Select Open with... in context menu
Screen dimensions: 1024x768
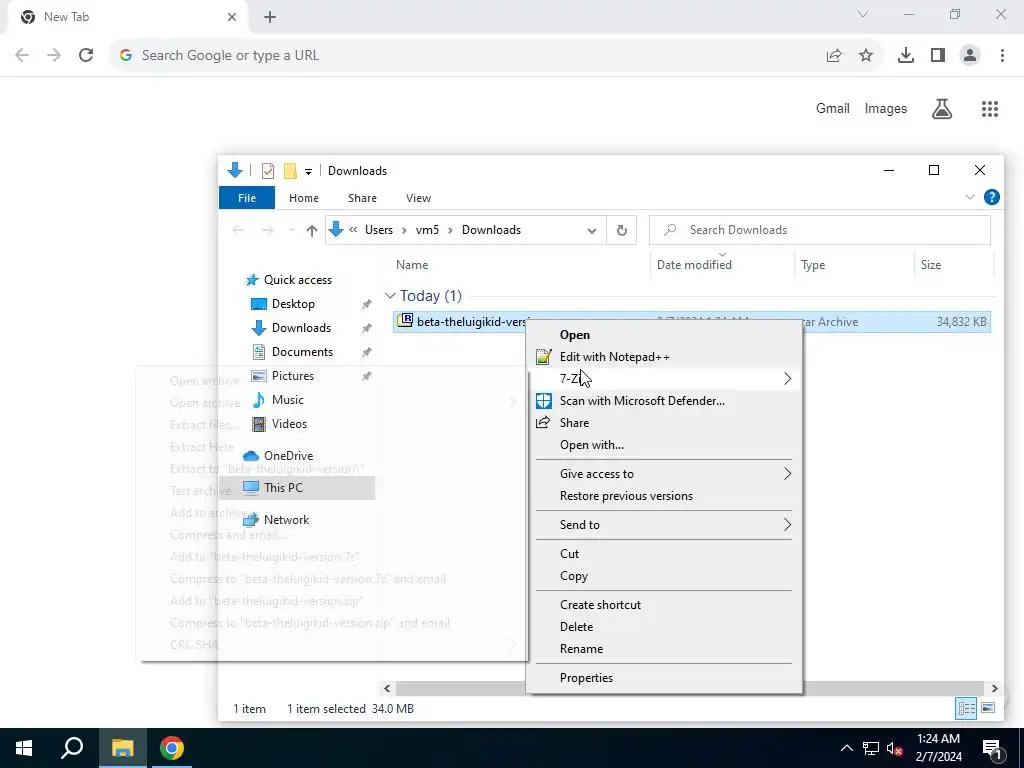pyautogui.click(x=664, y=445)
